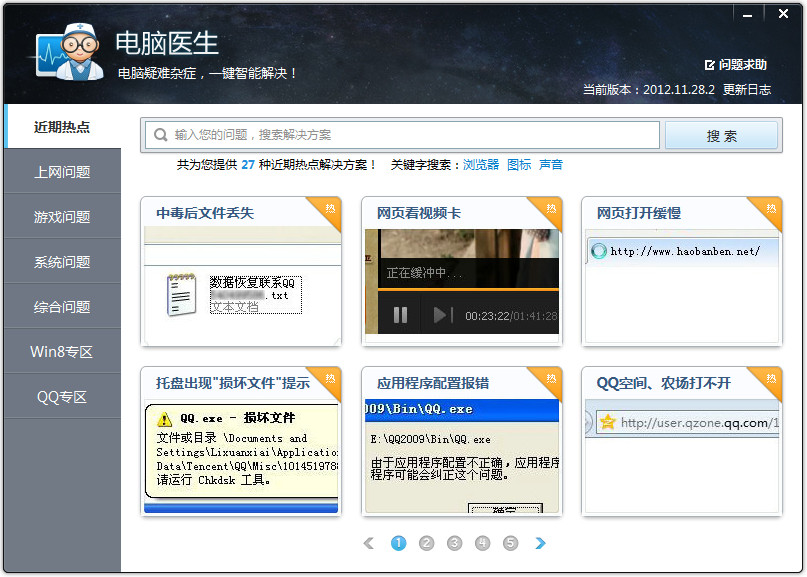807x577 pixels.
Task: Go to the next page arrow
Action: tap(540, 543)
